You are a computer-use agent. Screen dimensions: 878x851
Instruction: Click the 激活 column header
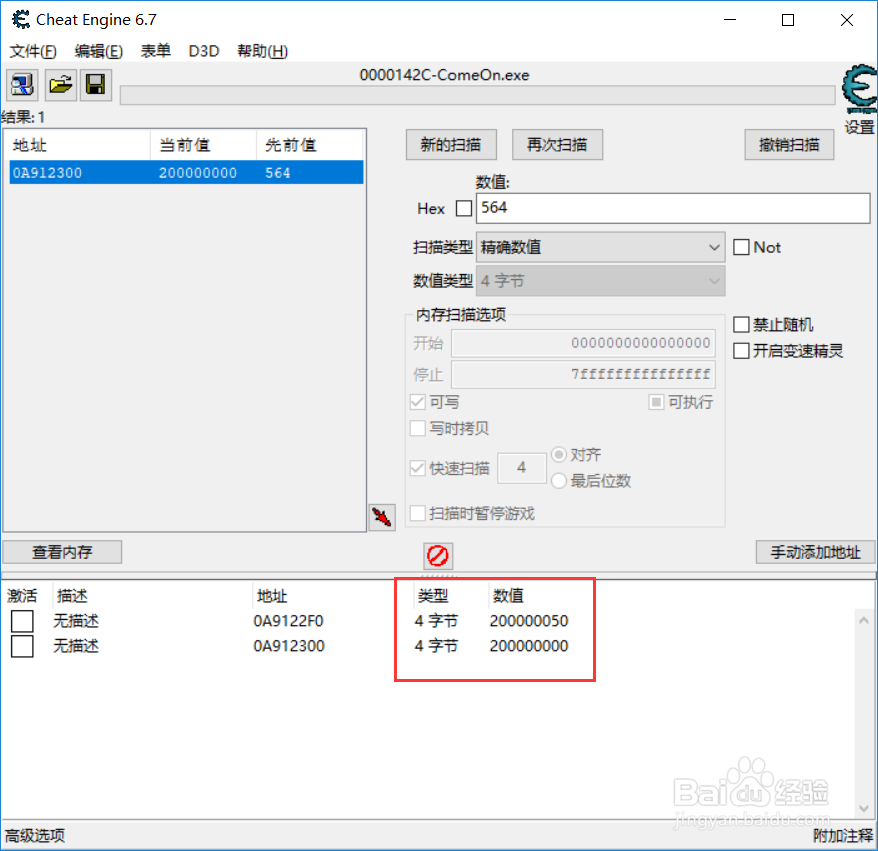click(22, 596)
